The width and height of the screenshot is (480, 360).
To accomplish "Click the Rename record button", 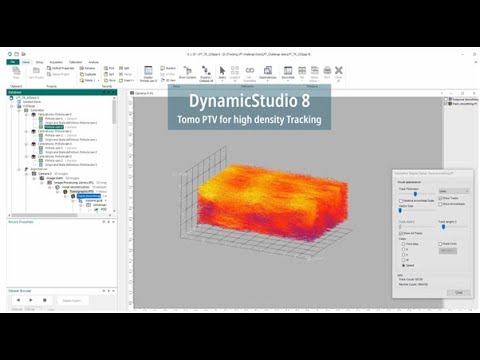I will (x=88, y=68).
